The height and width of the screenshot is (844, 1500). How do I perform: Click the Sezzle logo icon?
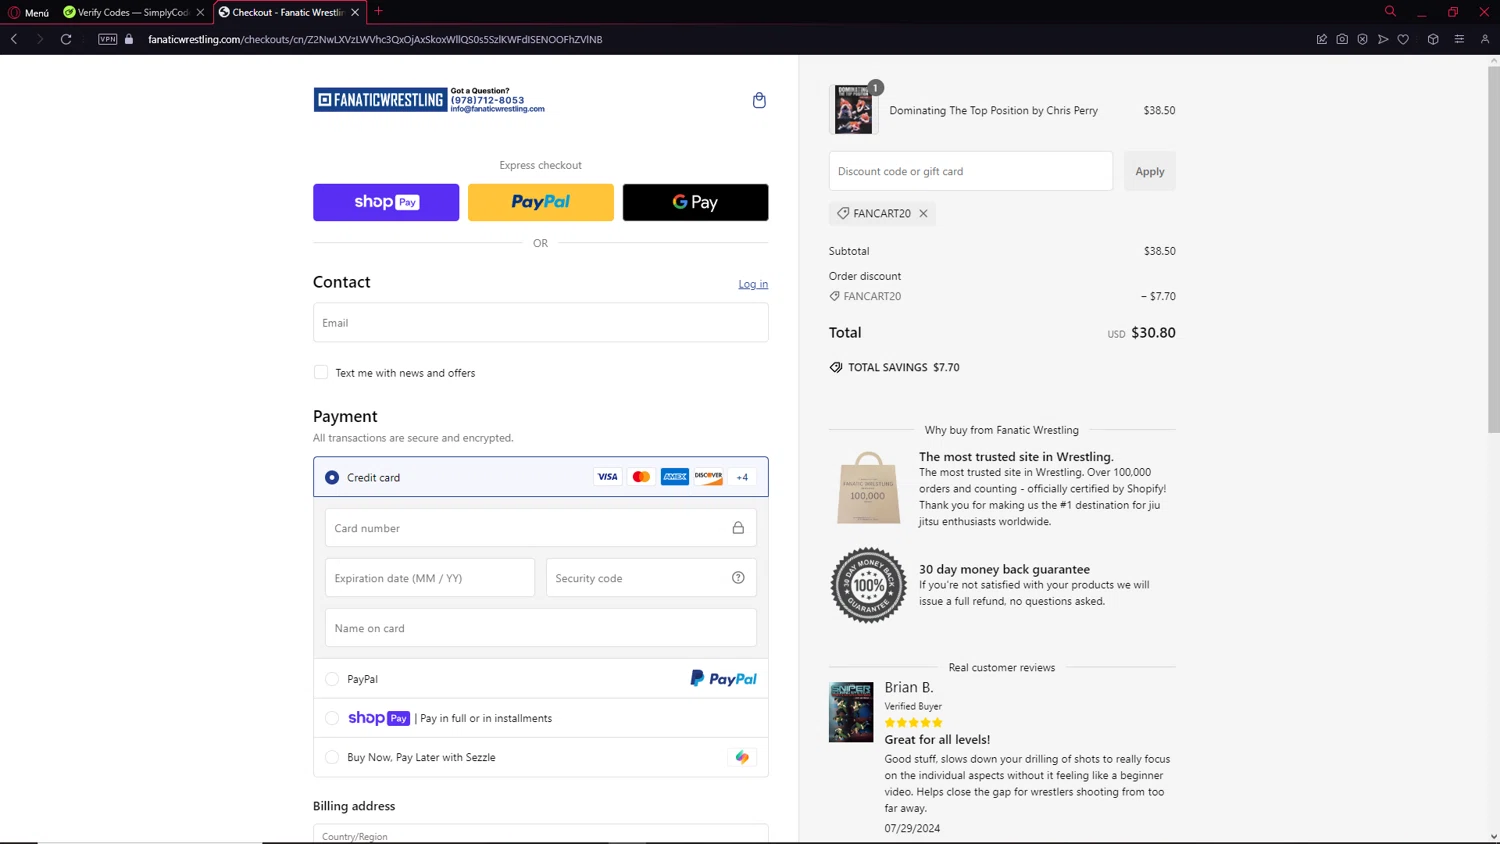point(742,757)
